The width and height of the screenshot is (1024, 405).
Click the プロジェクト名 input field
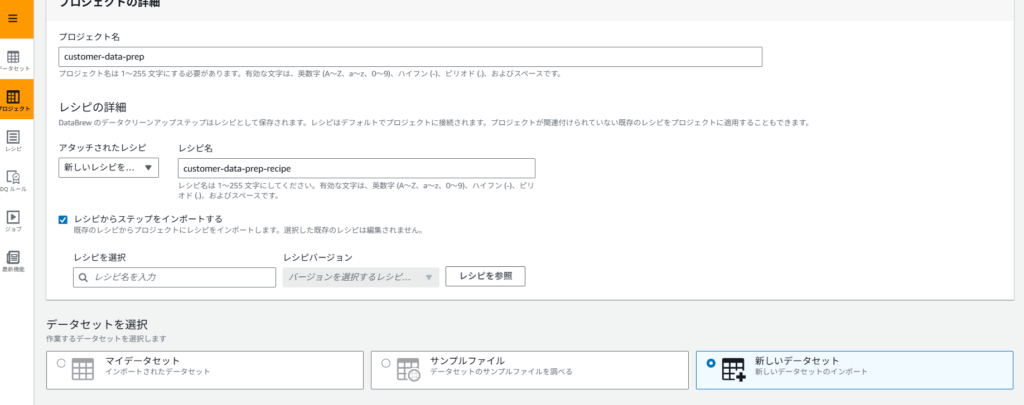point(410,57)
